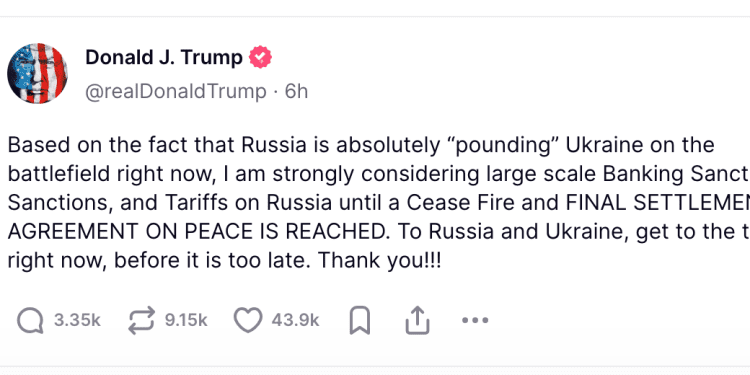This screenshot has width=750, height=375.
Task: Click the pink verified checkmark badge
Action: coord(260,57)
